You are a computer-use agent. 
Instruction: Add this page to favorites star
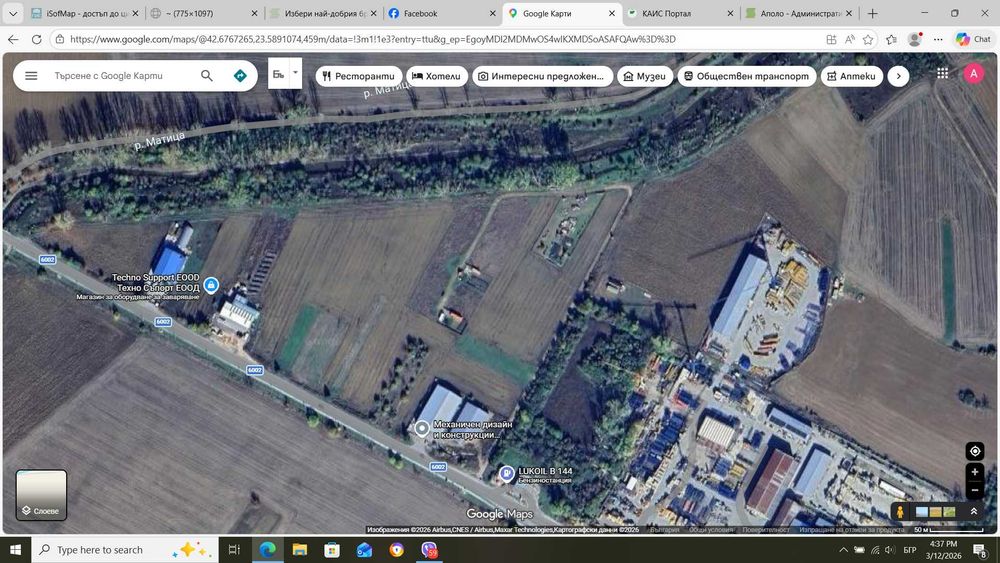tap(868, 40)
